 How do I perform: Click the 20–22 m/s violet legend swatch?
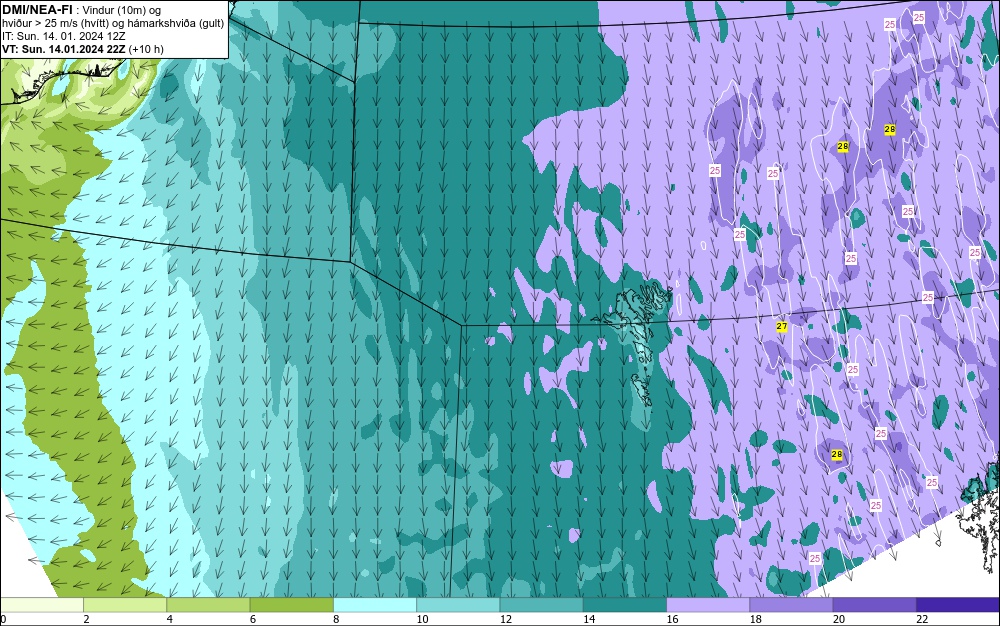pyautogui.click(x=874, y=605)
